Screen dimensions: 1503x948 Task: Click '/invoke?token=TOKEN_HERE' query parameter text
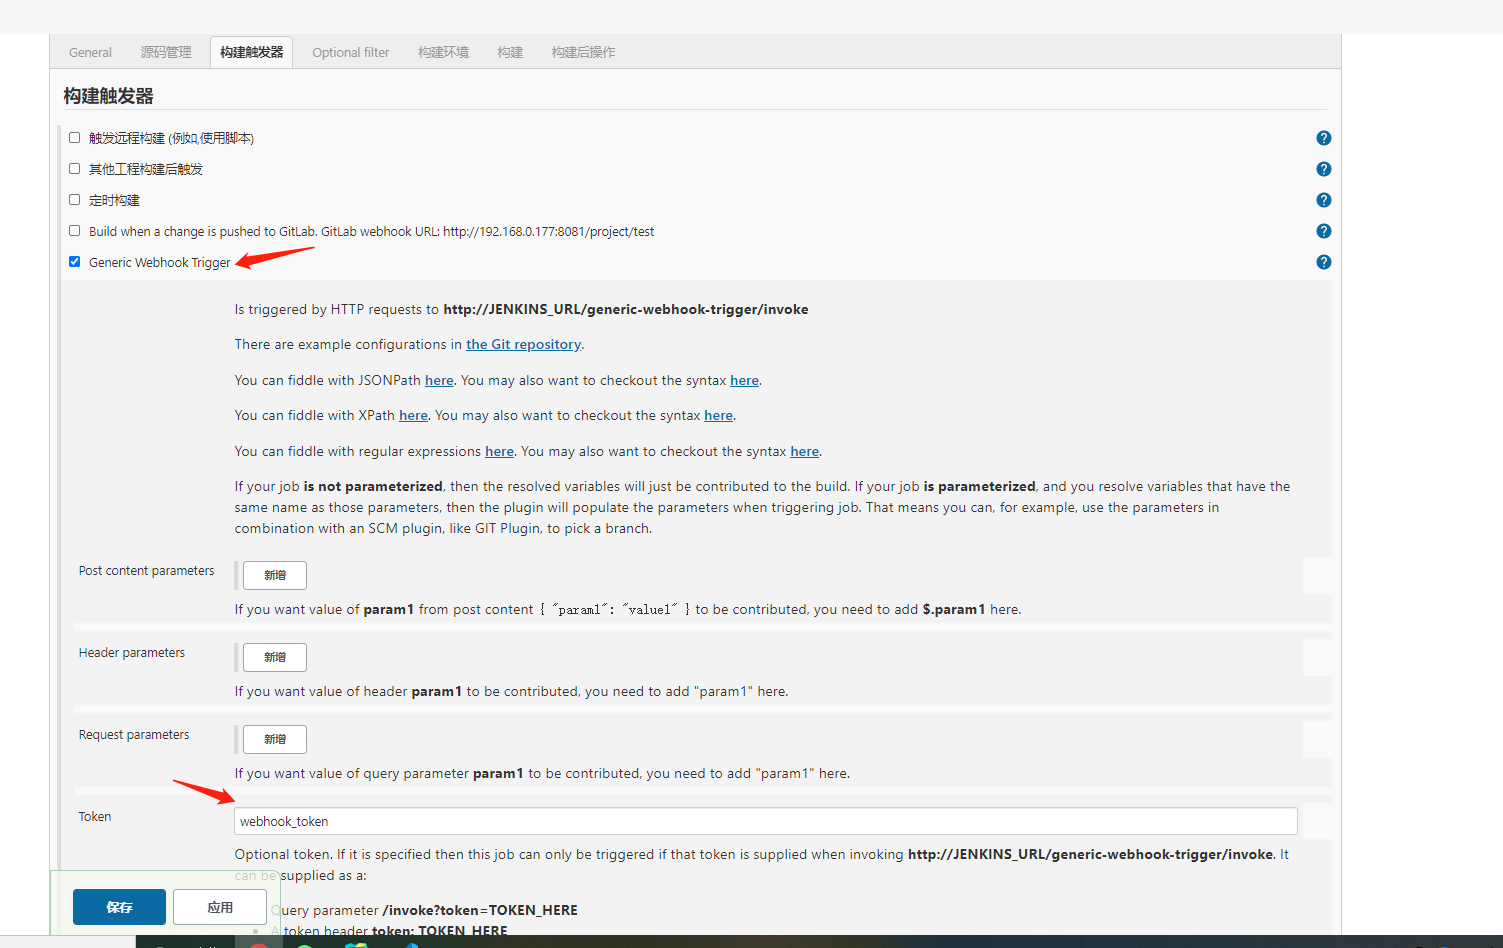480,910
